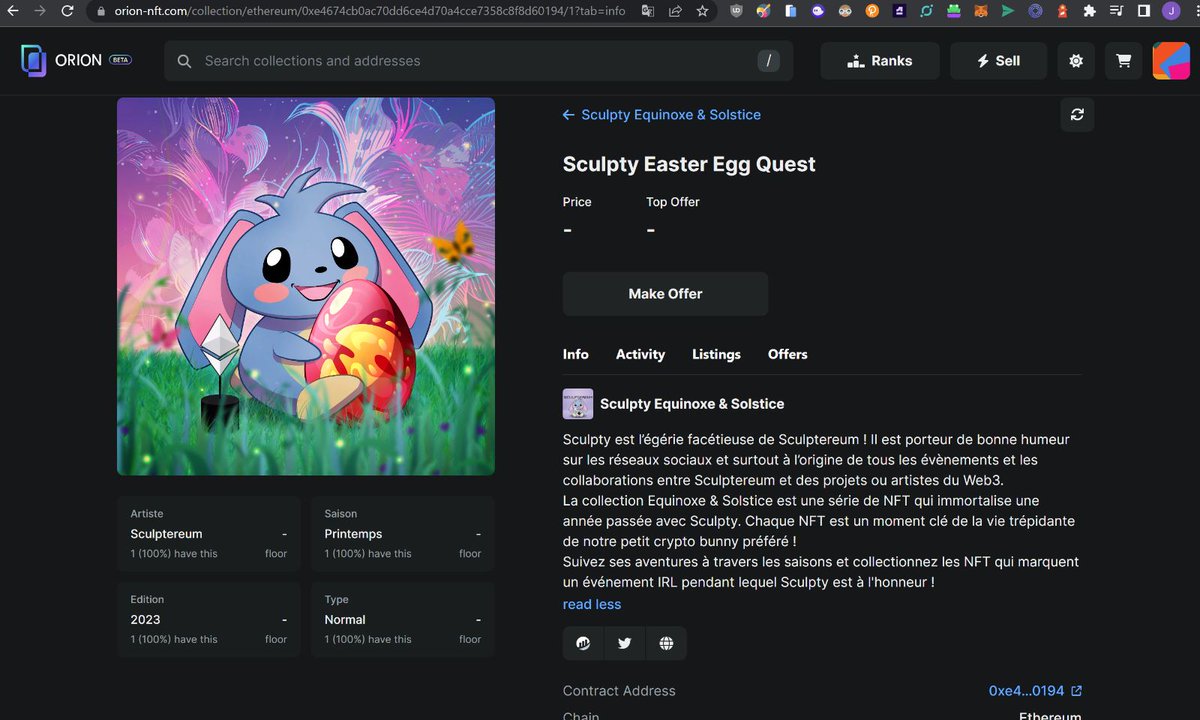
Task: Click the Sculpty Easter Egg Quest title
Action: pyautogui.click(x=689, y=164)
